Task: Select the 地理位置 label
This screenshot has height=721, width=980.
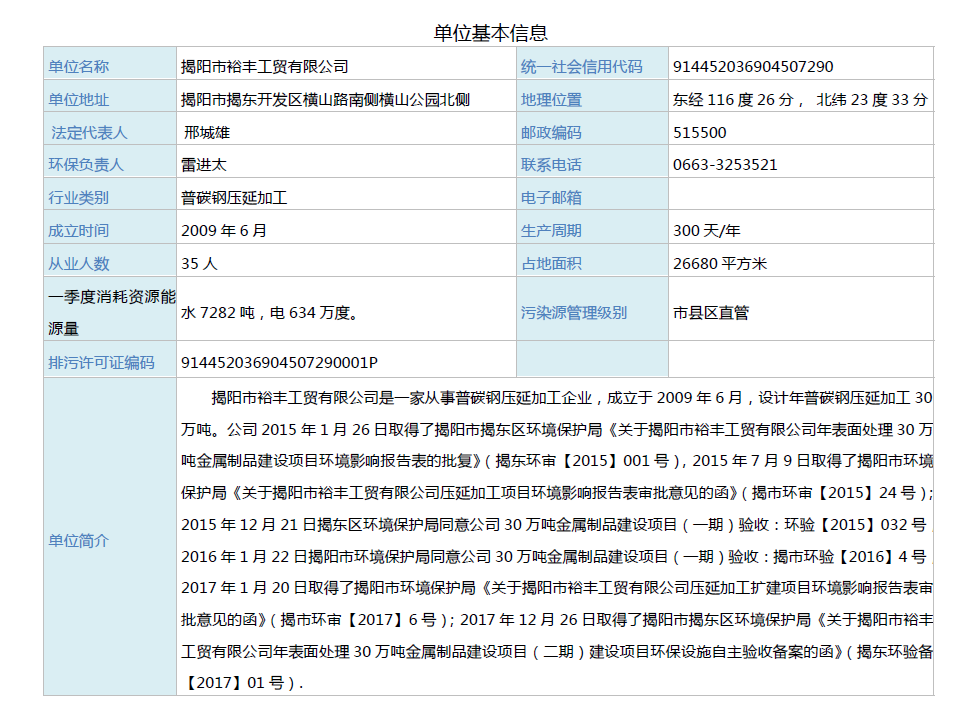Action: (x=551, y=99)
